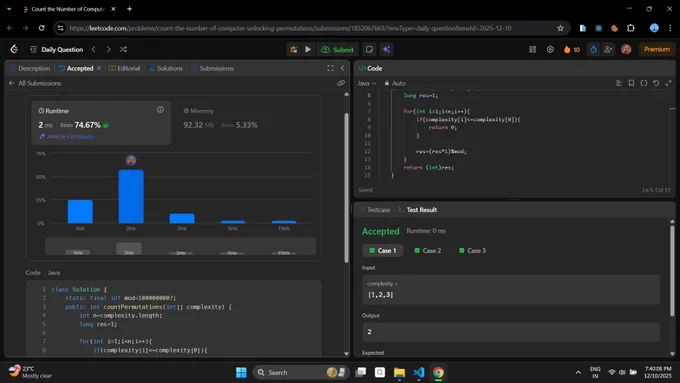680x383 pixels.
Task: Run the code with play icon
Action: (x=308, y=49)
